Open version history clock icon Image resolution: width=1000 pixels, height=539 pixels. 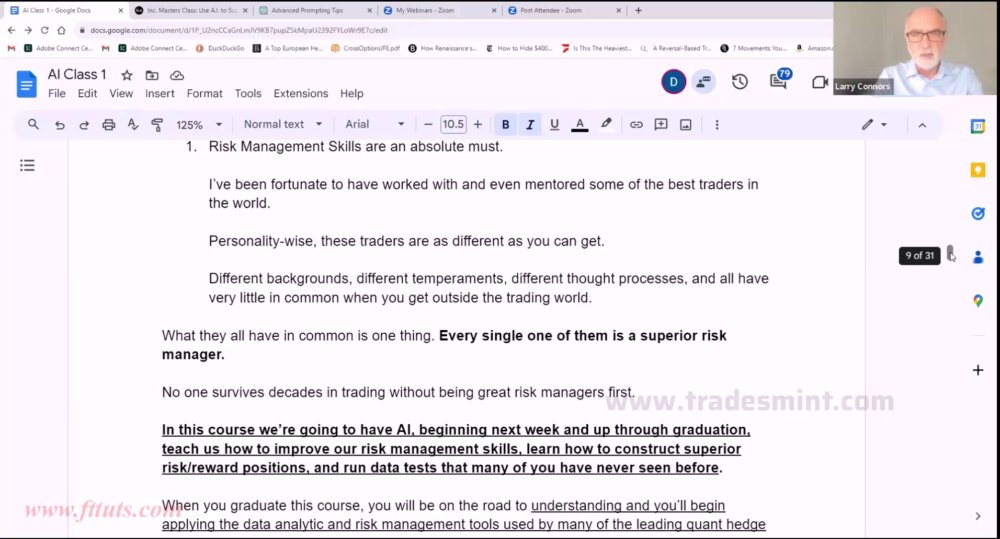[x=740, y=82]
